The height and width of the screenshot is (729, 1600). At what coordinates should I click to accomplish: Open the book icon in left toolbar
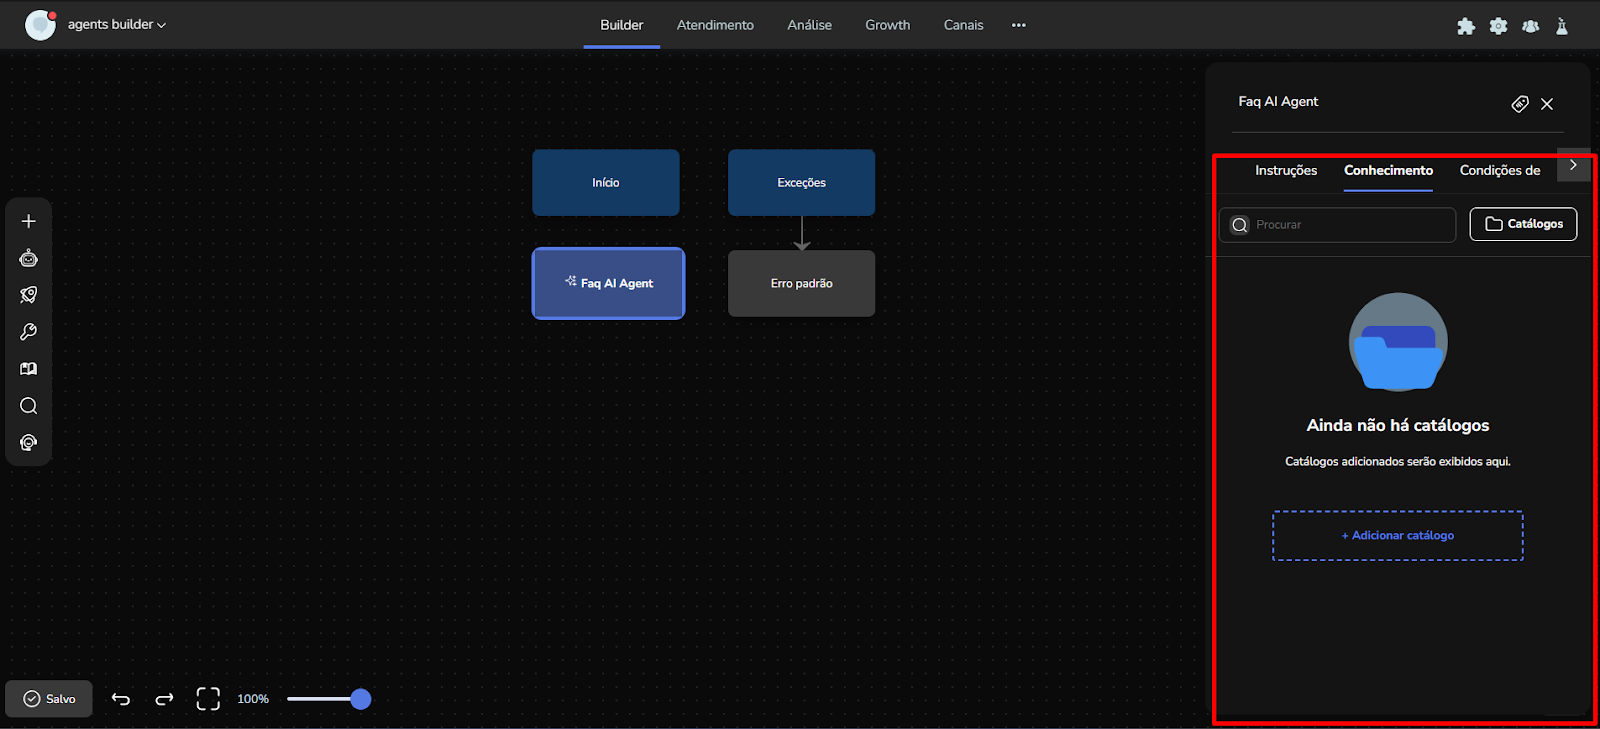[x=29, y=369]
